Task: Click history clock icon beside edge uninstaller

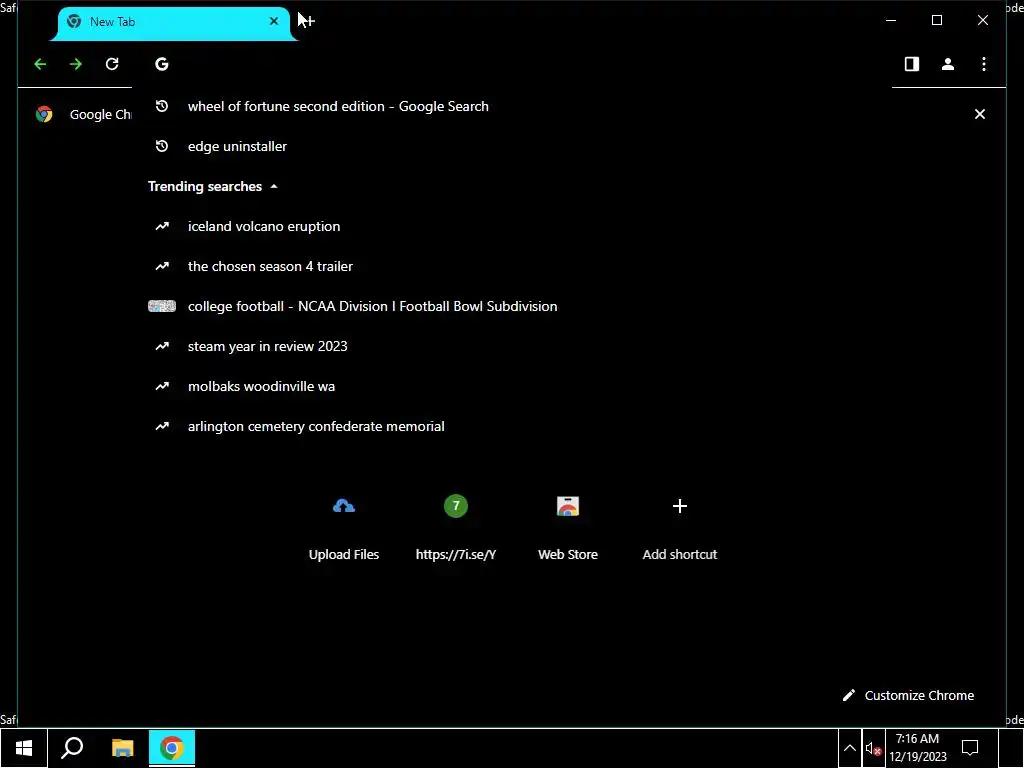Action: pos(162,146)
